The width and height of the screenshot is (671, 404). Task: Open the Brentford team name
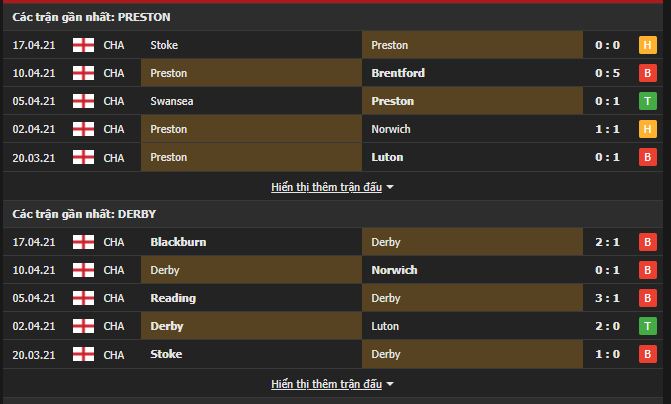pyautogui.click(x=398, y=73)
